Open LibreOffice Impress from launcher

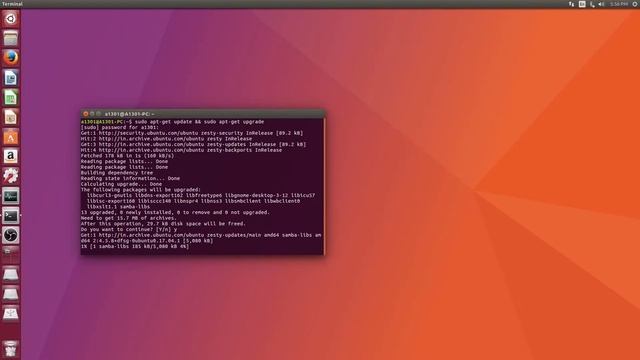pyautogui.click(x=11, y=117)
